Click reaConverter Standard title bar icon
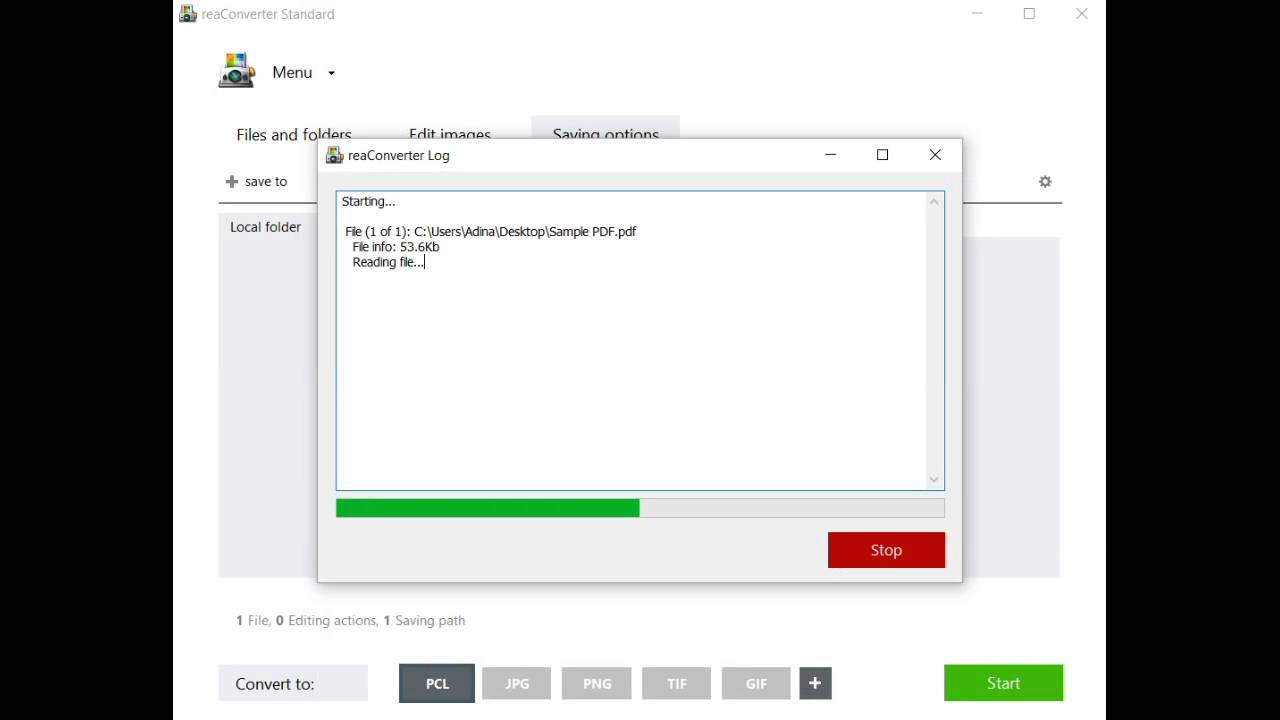The image size is (1280, 720). click(187, 14)
